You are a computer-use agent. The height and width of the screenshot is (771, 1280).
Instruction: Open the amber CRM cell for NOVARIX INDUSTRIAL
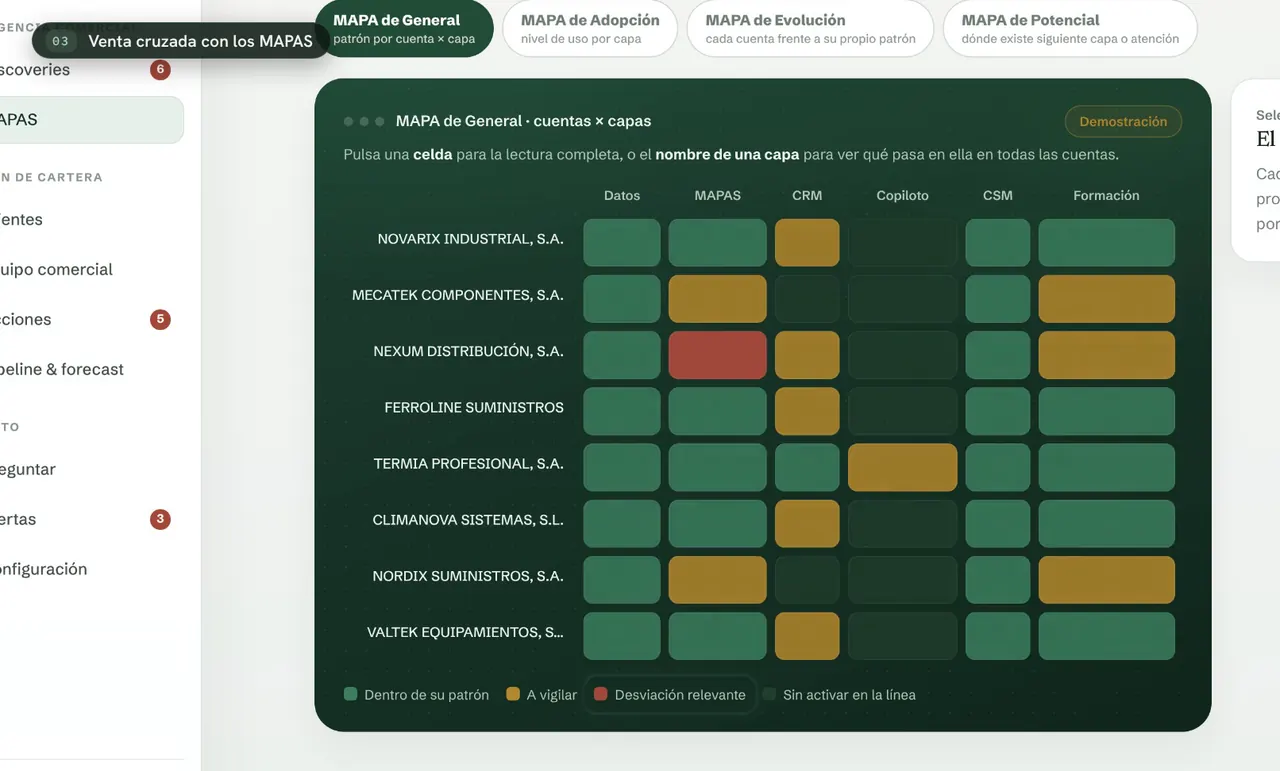click(807, 243)
